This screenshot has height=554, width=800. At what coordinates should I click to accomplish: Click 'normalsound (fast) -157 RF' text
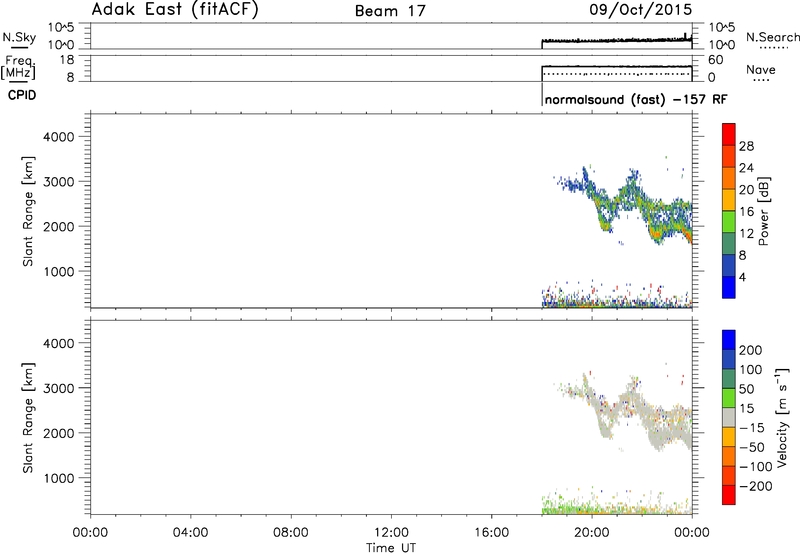click(x=636, y=99)
